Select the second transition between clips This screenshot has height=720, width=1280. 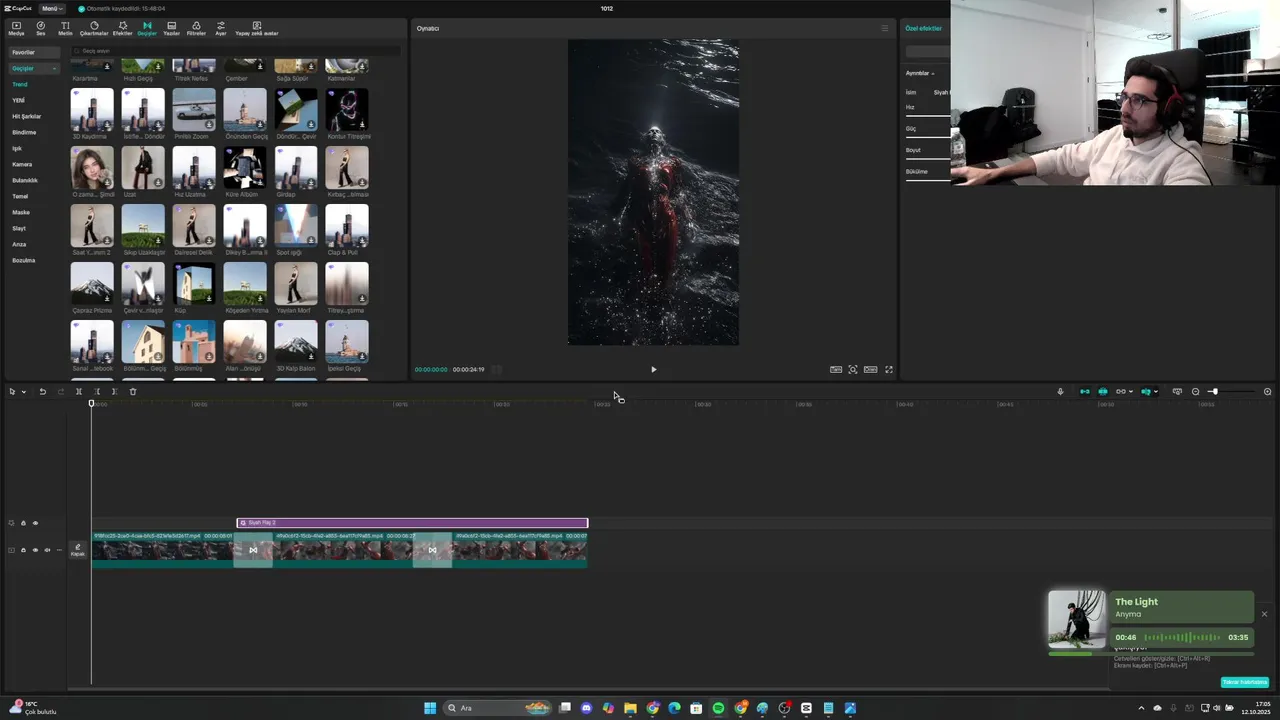[432, 550]
